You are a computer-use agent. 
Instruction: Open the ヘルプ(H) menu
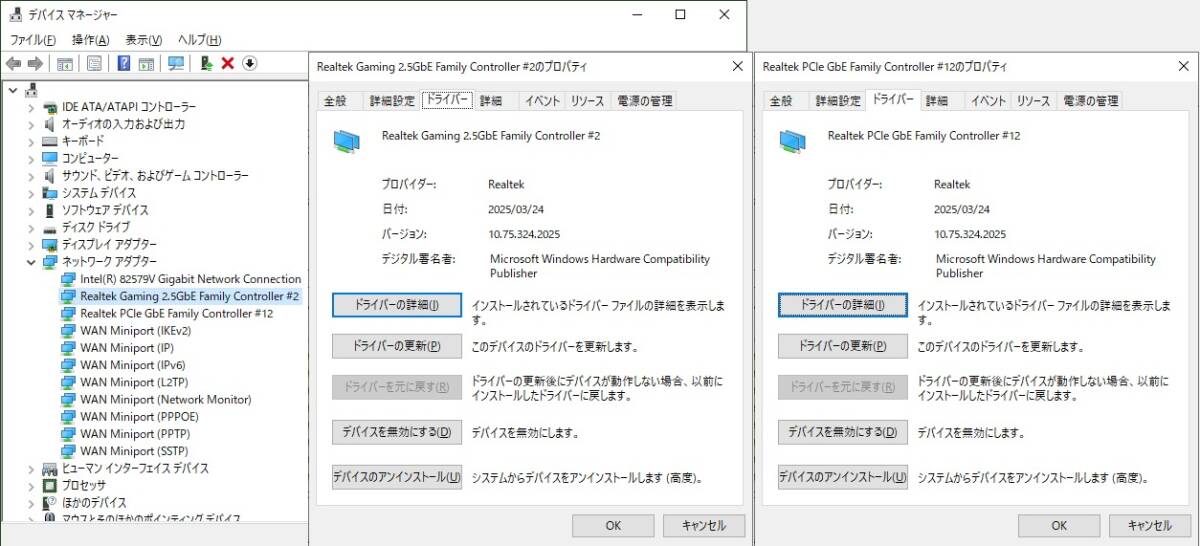(x=199, y=40)
